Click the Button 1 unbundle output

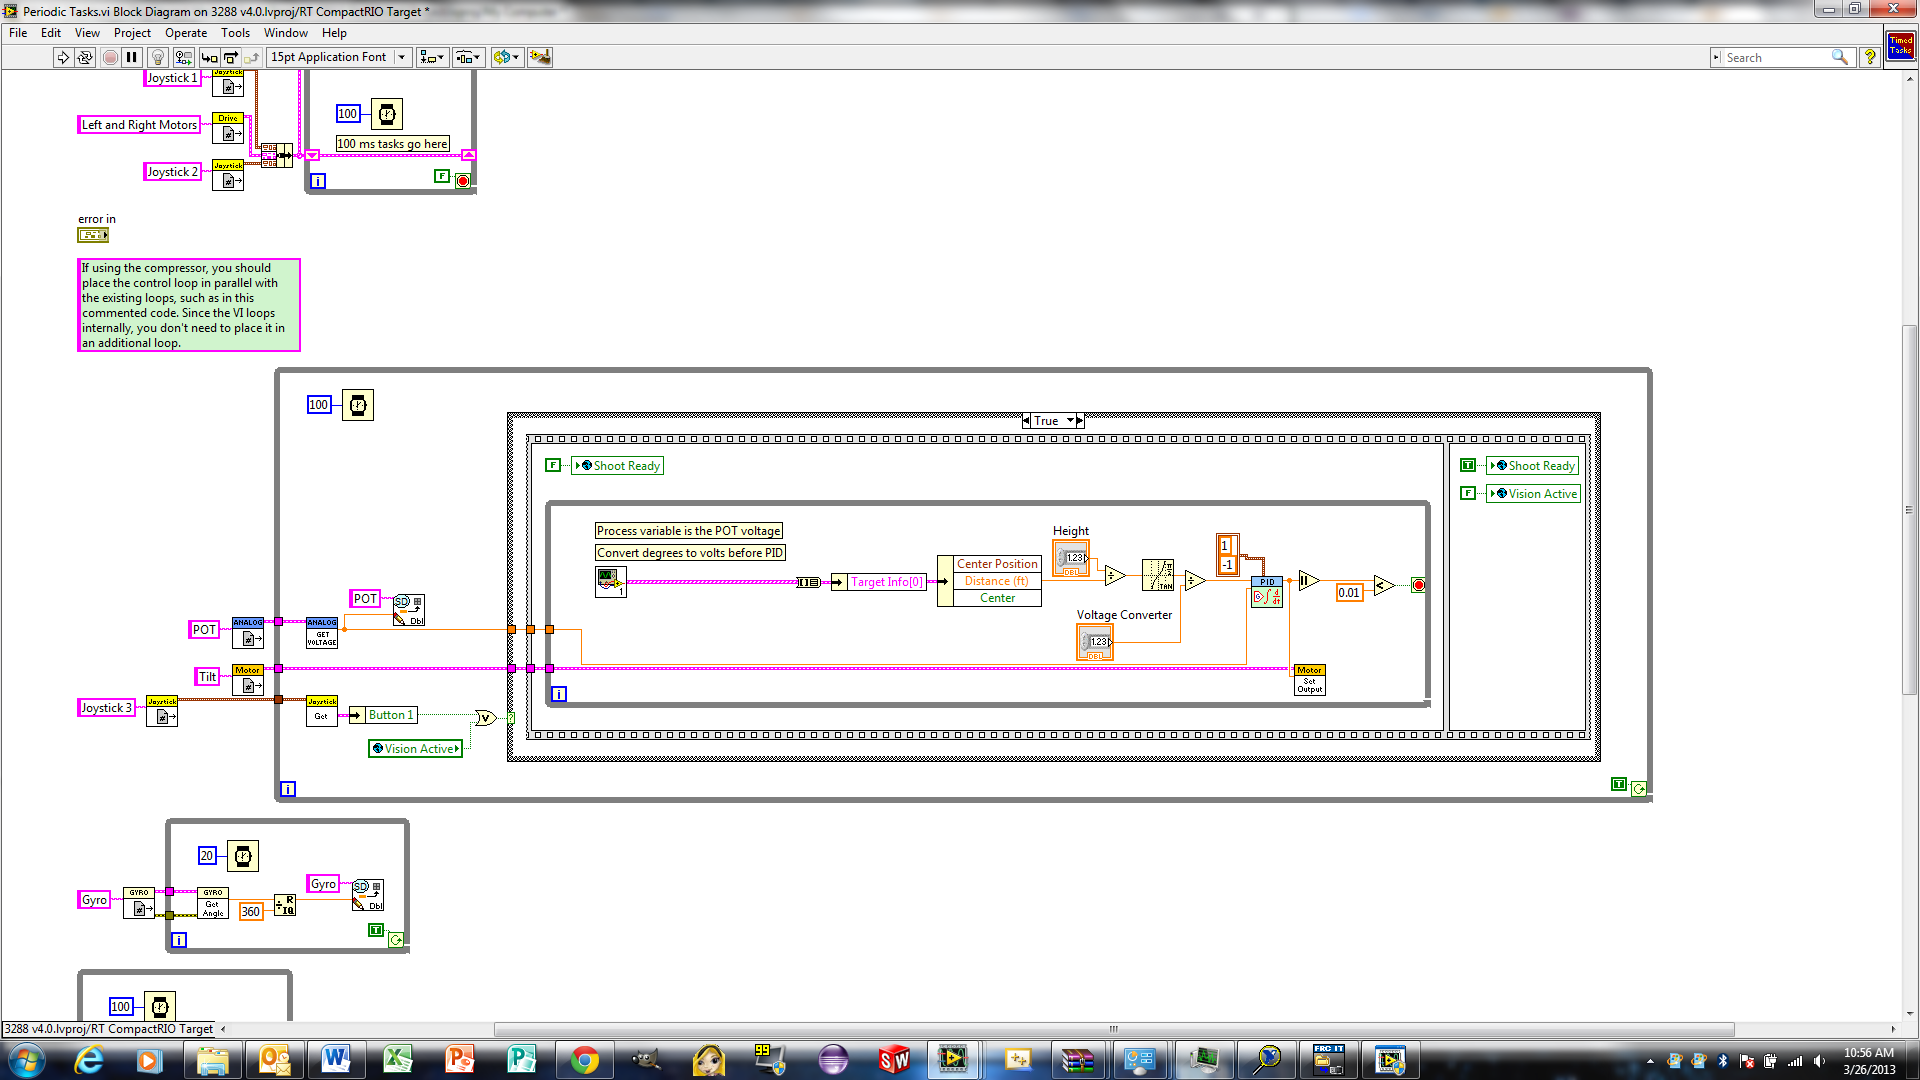pos(391,715)
